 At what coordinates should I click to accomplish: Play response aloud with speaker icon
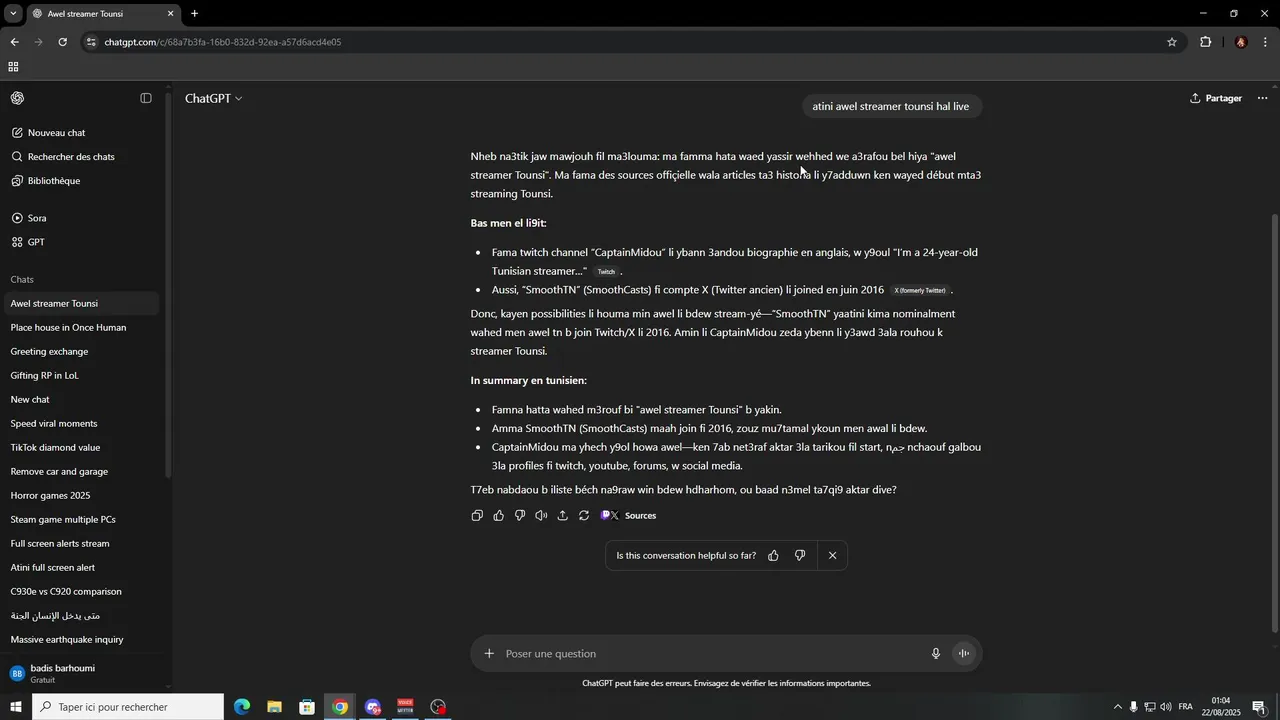coord(541,516)
